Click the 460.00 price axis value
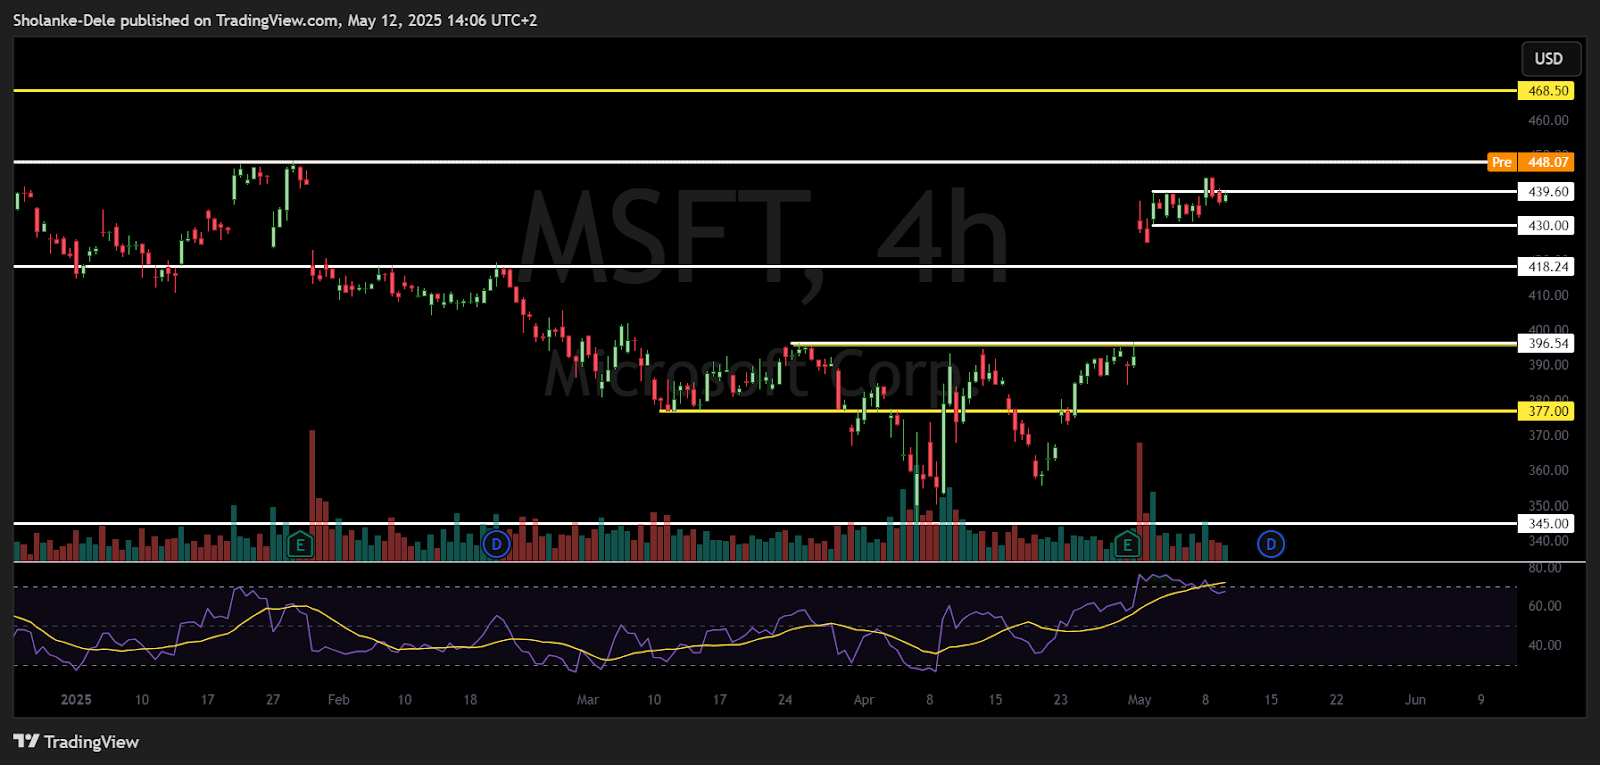Viewport: 1600px width, 765px height. tap(1548, 120)
